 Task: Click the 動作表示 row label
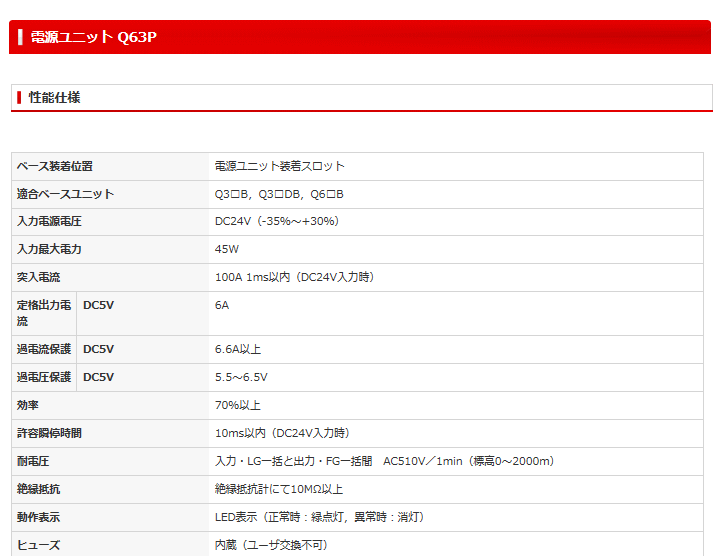click(x=38, y=517)
